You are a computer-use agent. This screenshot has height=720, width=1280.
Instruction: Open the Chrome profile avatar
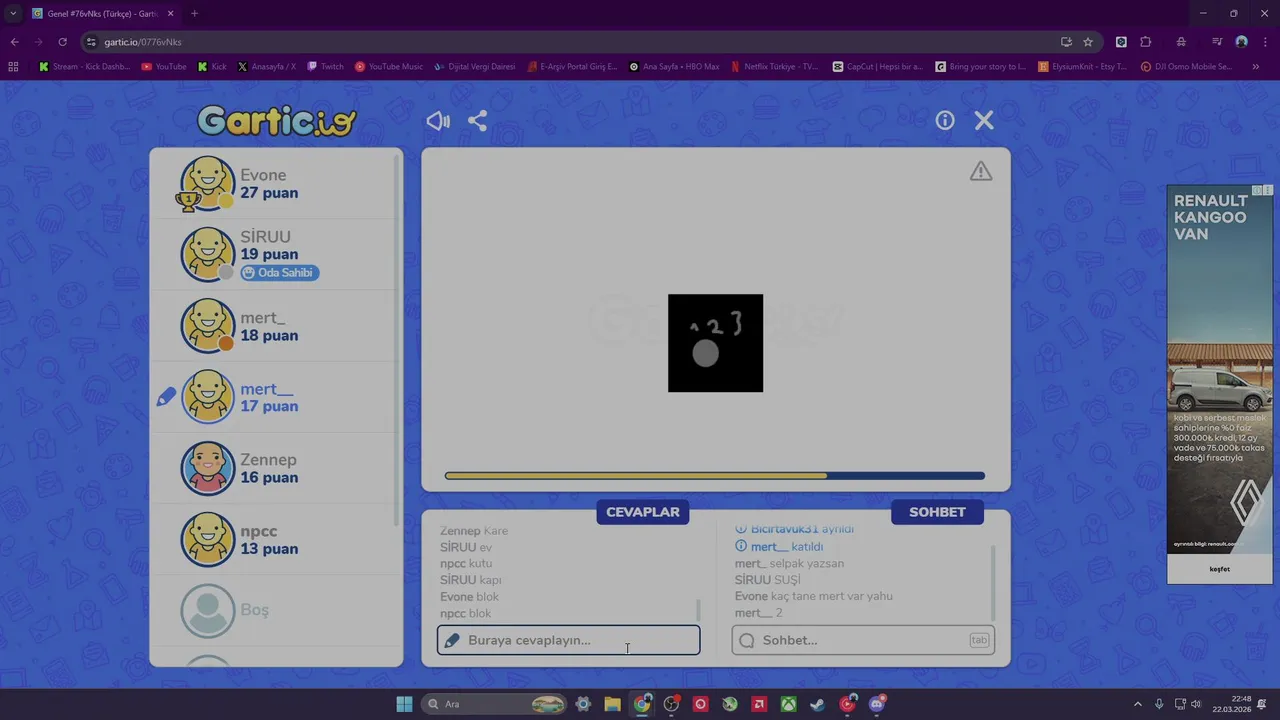1241,42
